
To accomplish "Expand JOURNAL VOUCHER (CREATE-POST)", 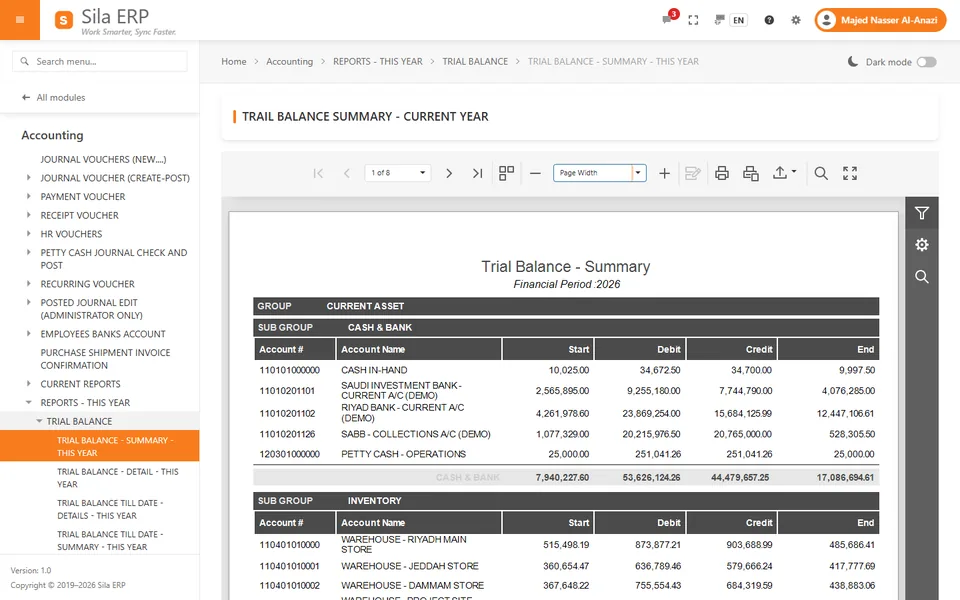I will 29,178.
